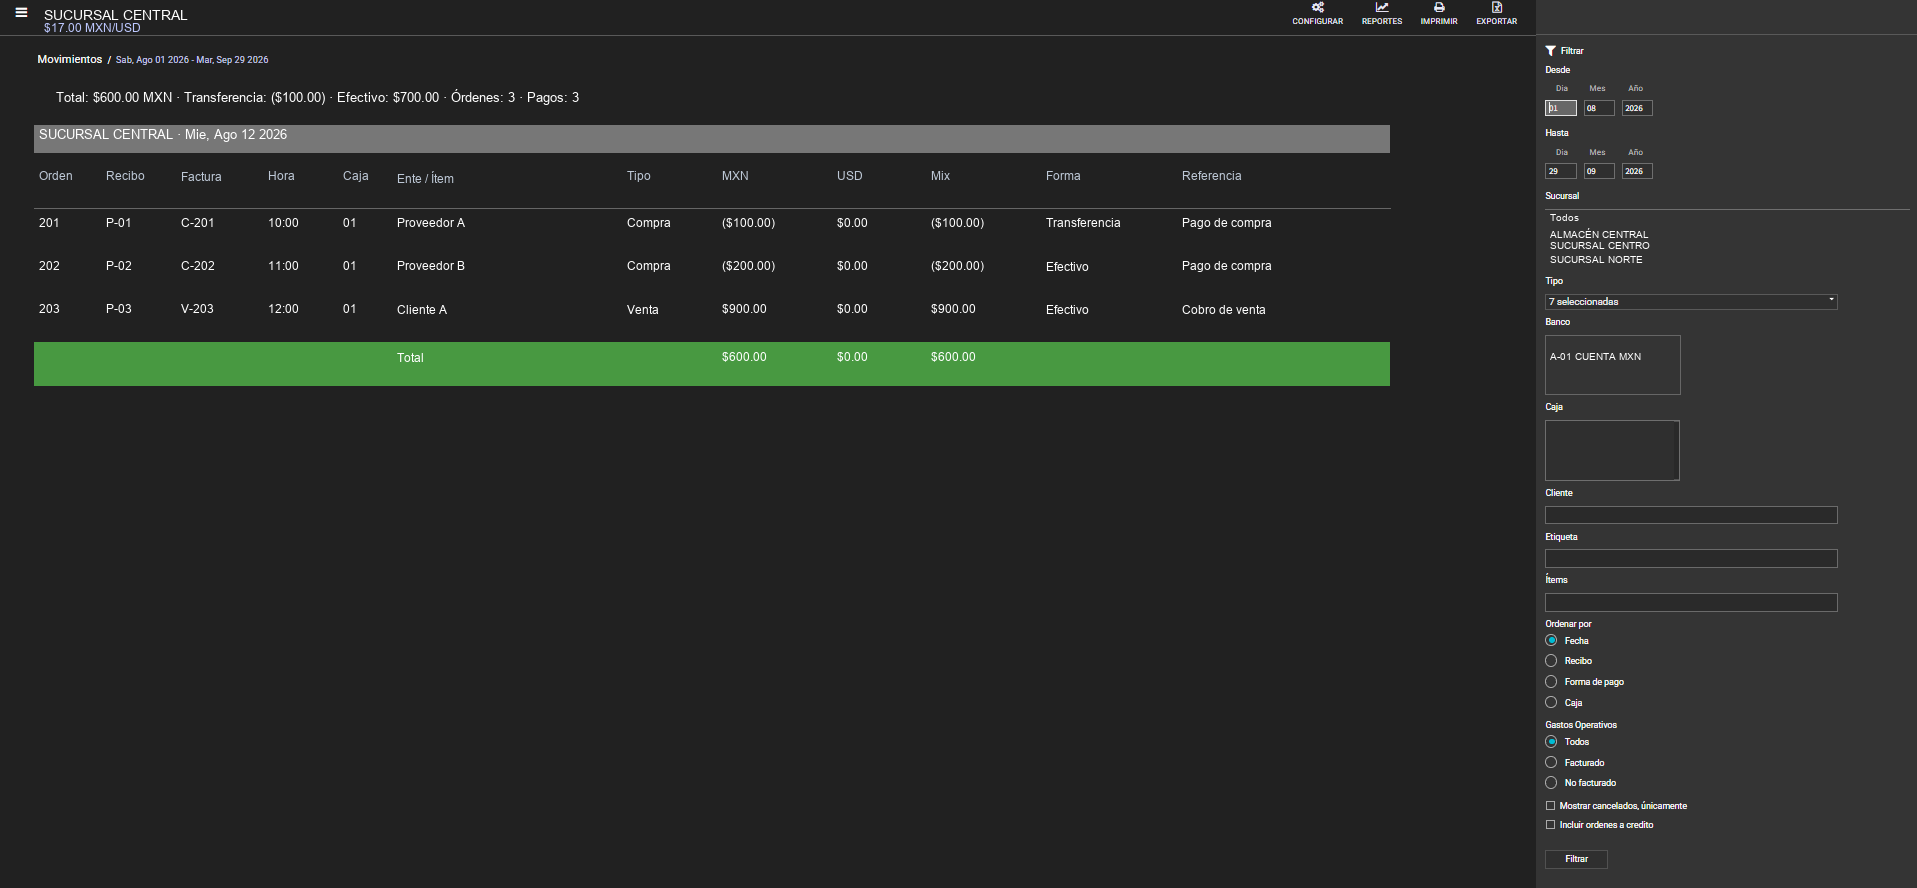Open the hamburger menu icon
Viewport: 1917px width, 888px height.
[x=21, y=13]
